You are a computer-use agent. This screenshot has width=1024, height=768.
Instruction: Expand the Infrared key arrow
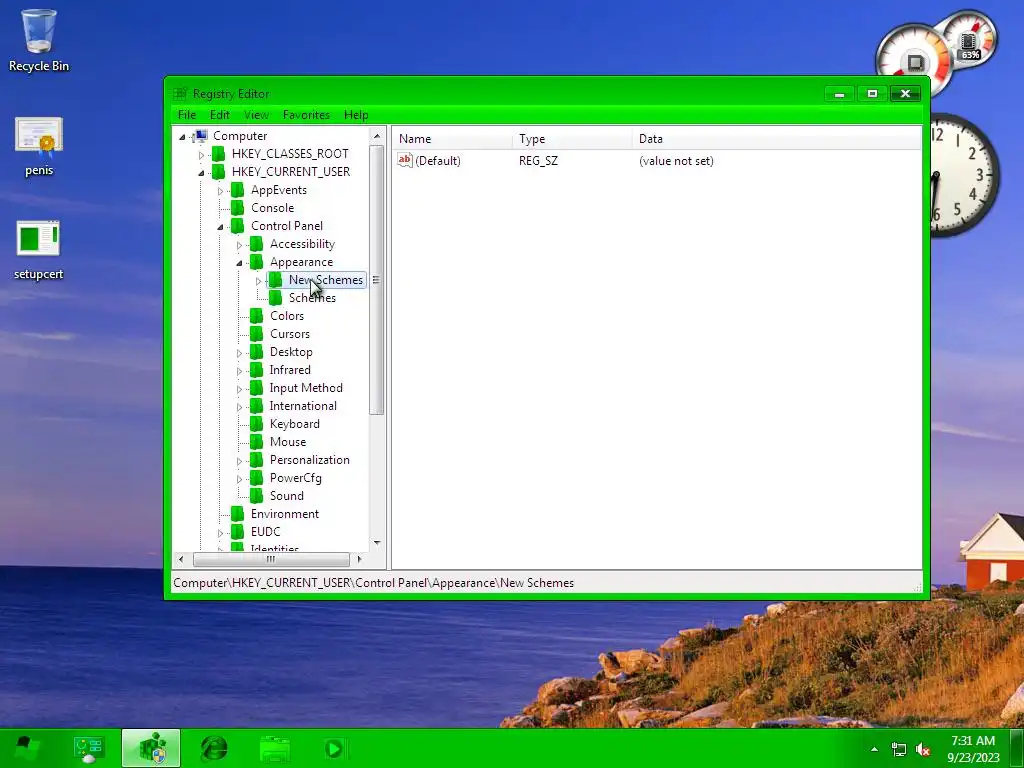tap(239, 371)
